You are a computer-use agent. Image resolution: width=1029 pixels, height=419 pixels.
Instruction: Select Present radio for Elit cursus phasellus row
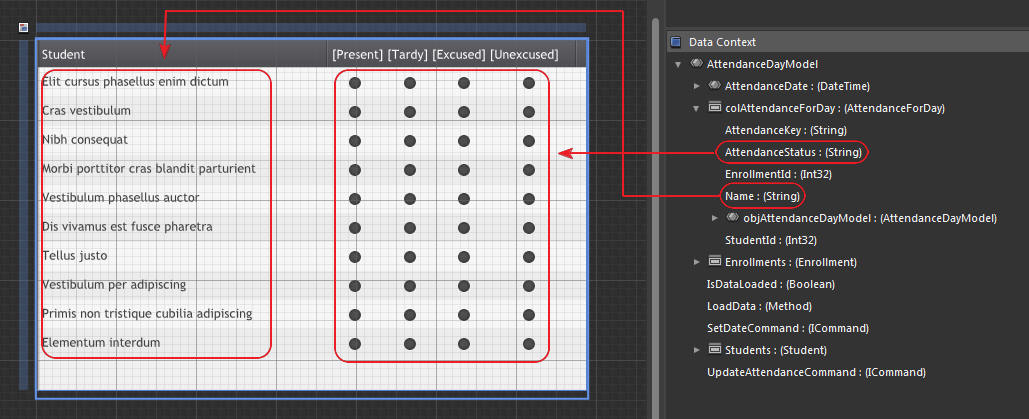(x=355, y=83)
